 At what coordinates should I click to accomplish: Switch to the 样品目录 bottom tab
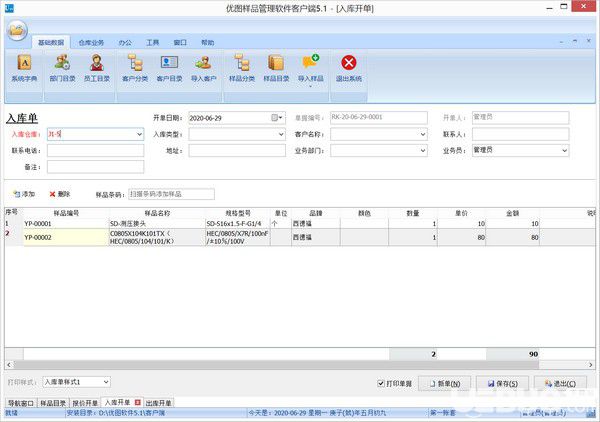(53, 403)
